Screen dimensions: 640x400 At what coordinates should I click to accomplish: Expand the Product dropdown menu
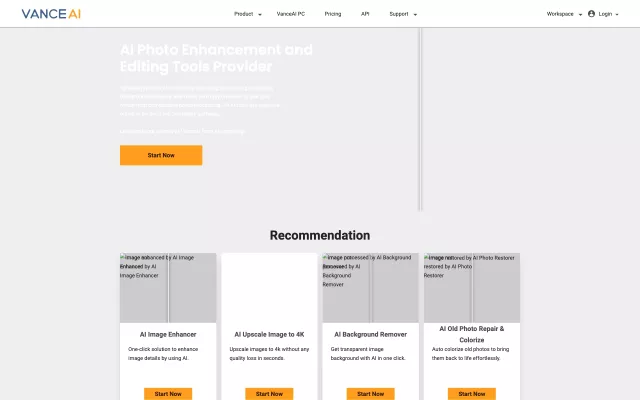(x=247, y=14)
